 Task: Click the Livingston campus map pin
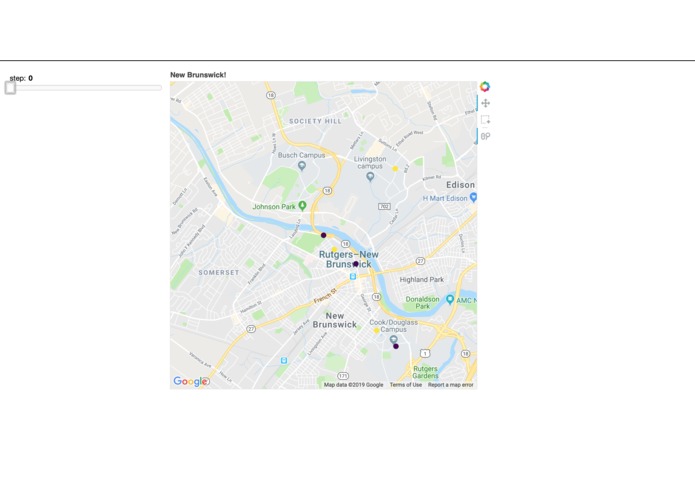click(370, 177)
